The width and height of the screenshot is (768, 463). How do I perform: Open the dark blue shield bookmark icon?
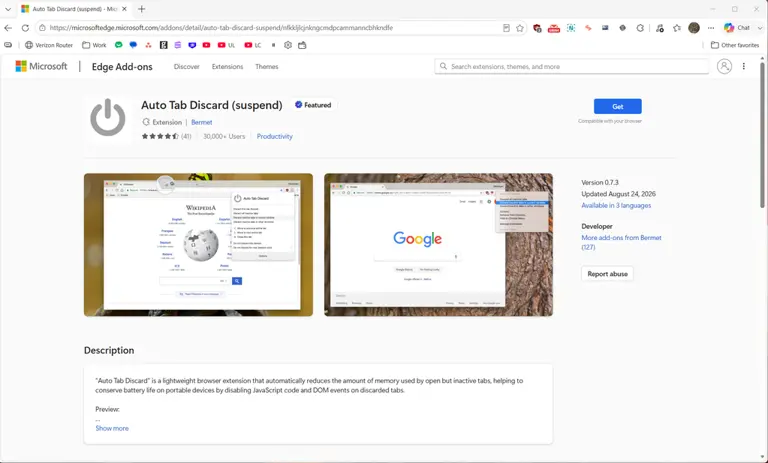192,45
